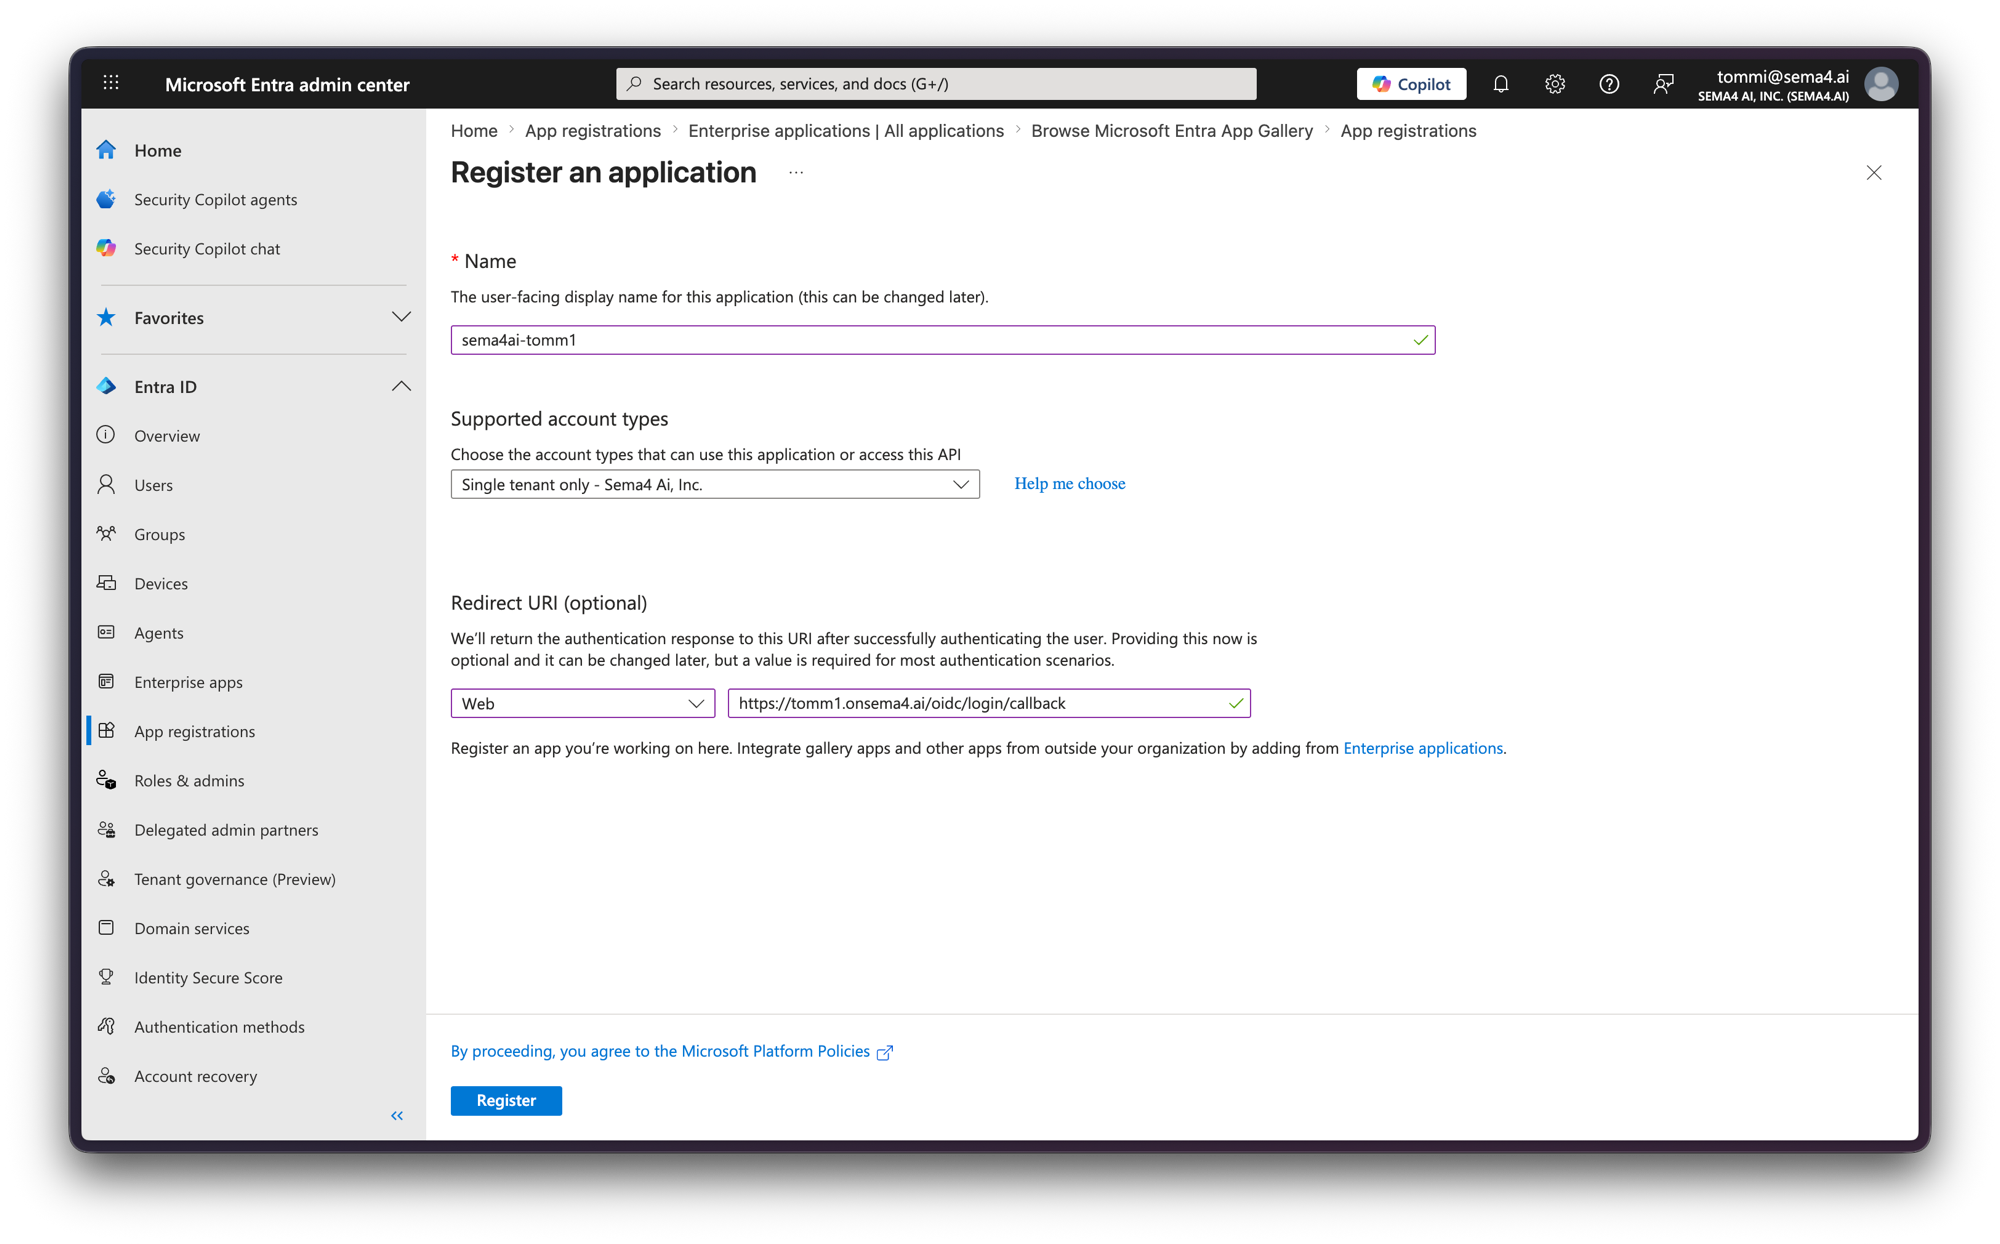Image resolution: width=2000 pixels, height=1244 pixels.
Task: Close the Register an application pane
Action: tap(1874, 173)
